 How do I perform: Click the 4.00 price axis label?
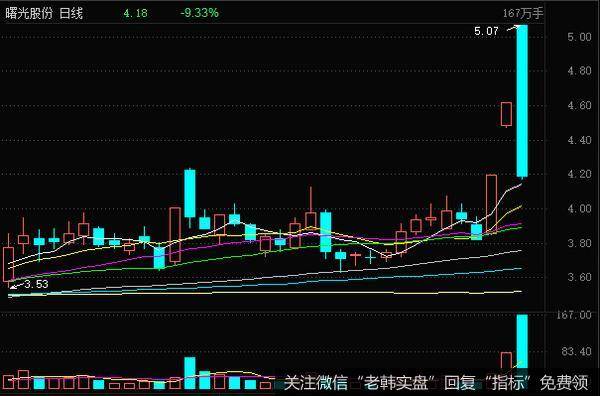[x=579, y=209]
